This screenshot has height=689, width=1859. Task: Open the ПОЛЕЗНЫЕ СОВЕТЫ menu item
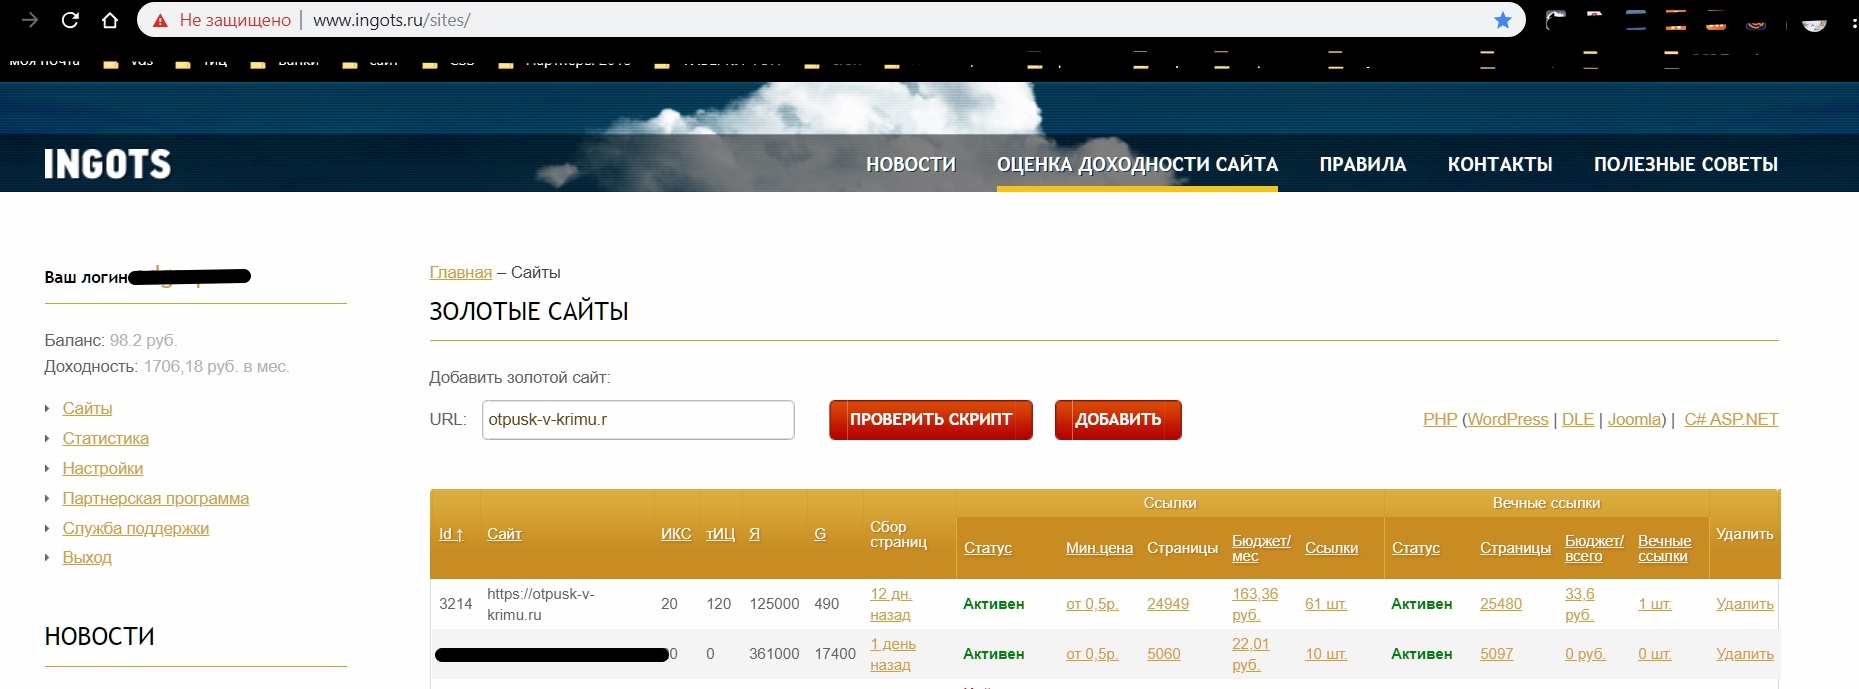(x=1686, y=164)
